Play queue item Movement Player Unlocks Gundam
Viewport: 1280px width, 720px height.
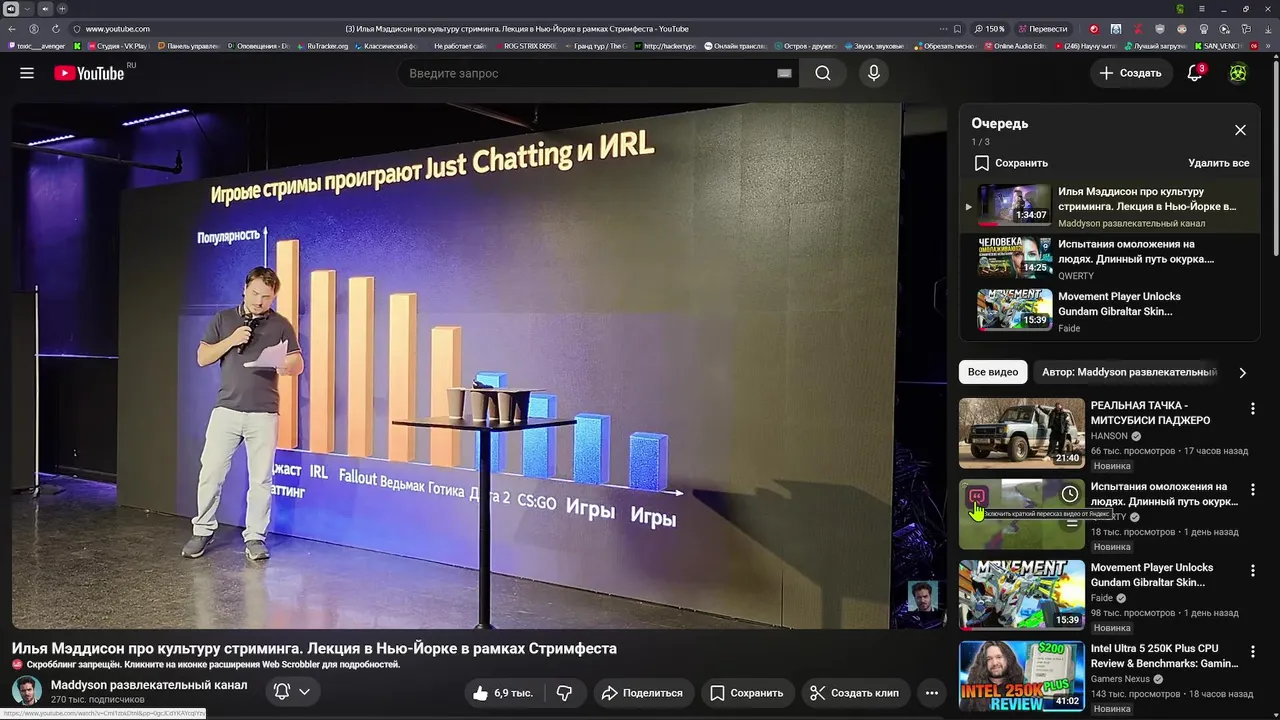pyautogui.click(x=1110, y=310)
